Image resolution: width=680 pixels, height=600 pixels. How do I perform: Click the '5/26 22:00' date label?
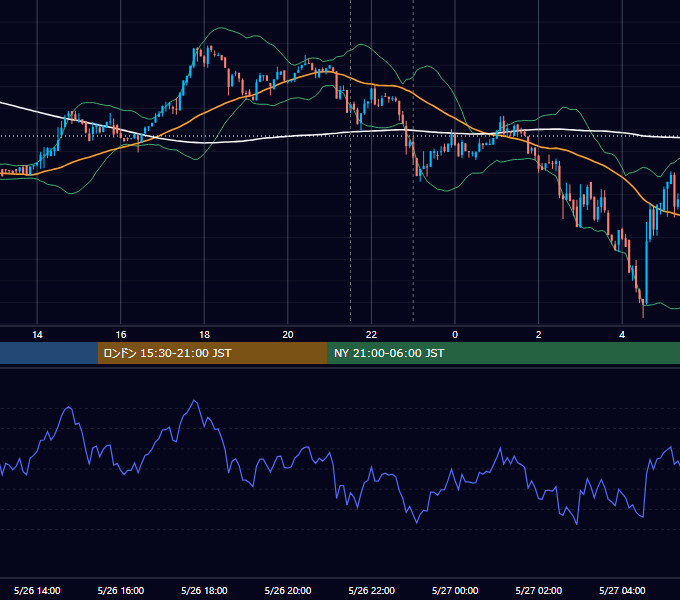click(x=372, y=590)
